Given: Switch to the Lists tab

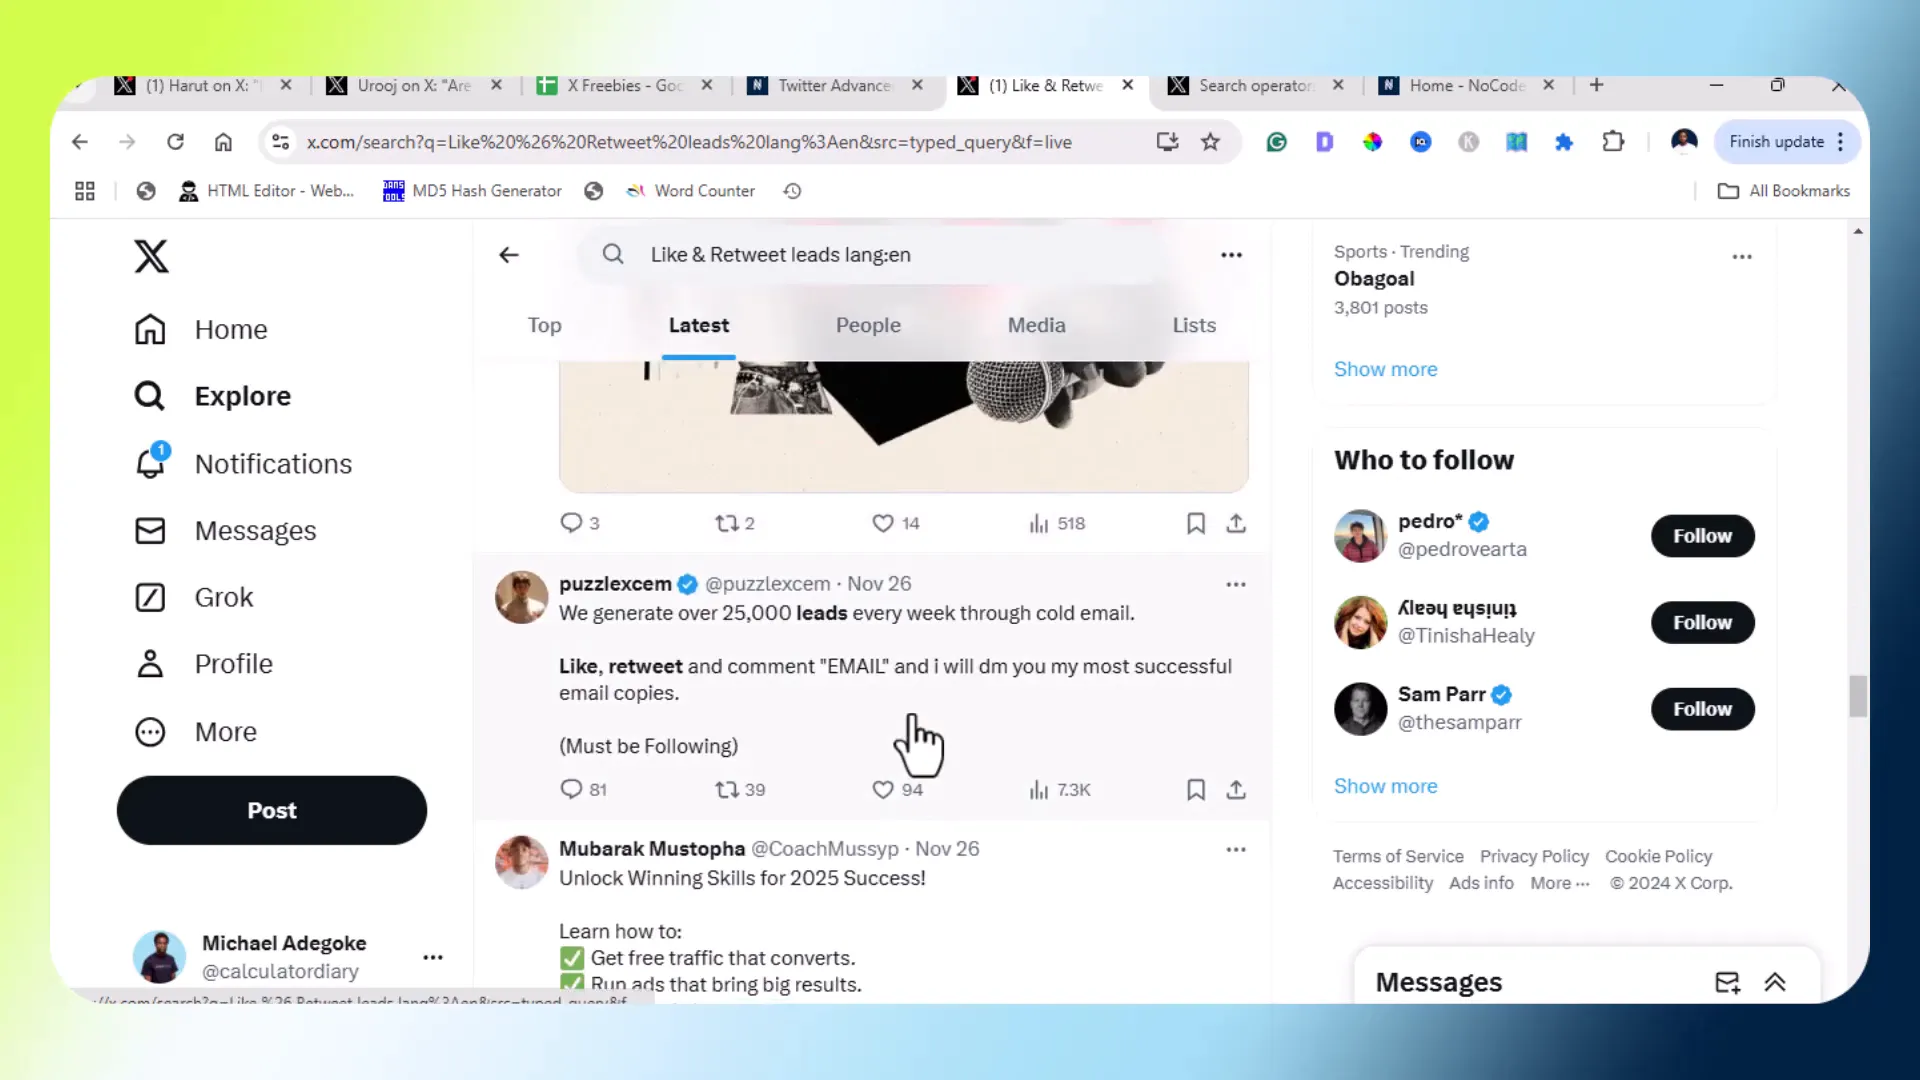Looking at the screenshot, I should coord(1194,325).
